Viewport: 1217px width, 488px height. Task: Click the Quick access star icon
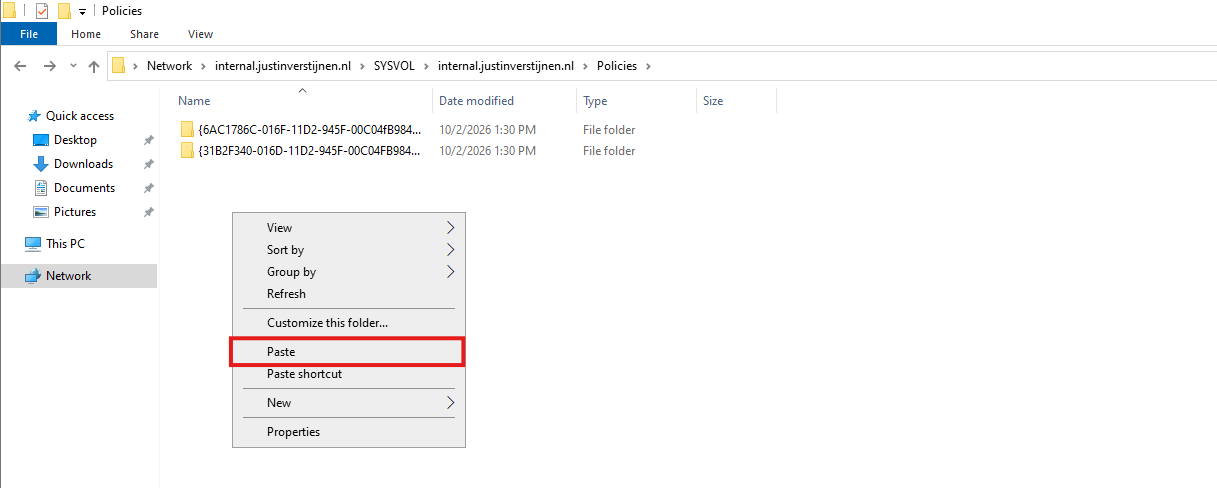33,116
